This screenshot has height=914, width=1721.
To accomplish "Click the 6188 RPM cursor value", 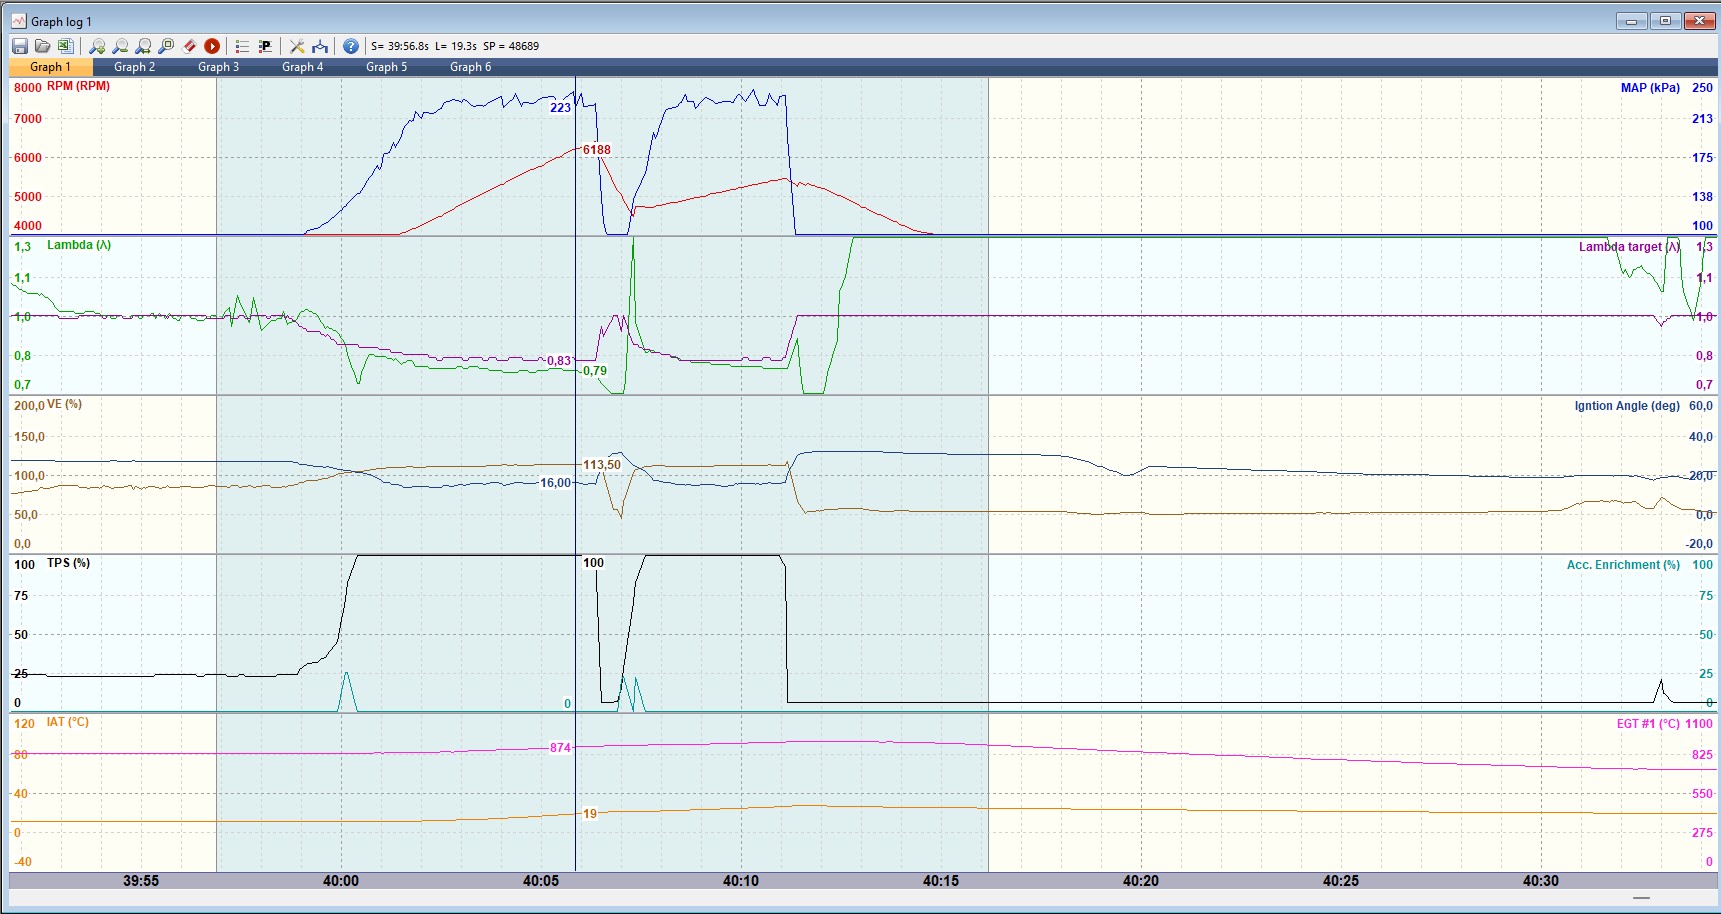I will point(597,150).
